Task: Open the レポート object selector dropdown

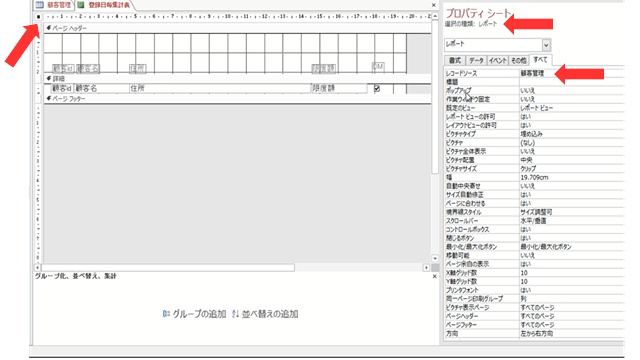Action: pyautogui.click(x=546, y=44)
